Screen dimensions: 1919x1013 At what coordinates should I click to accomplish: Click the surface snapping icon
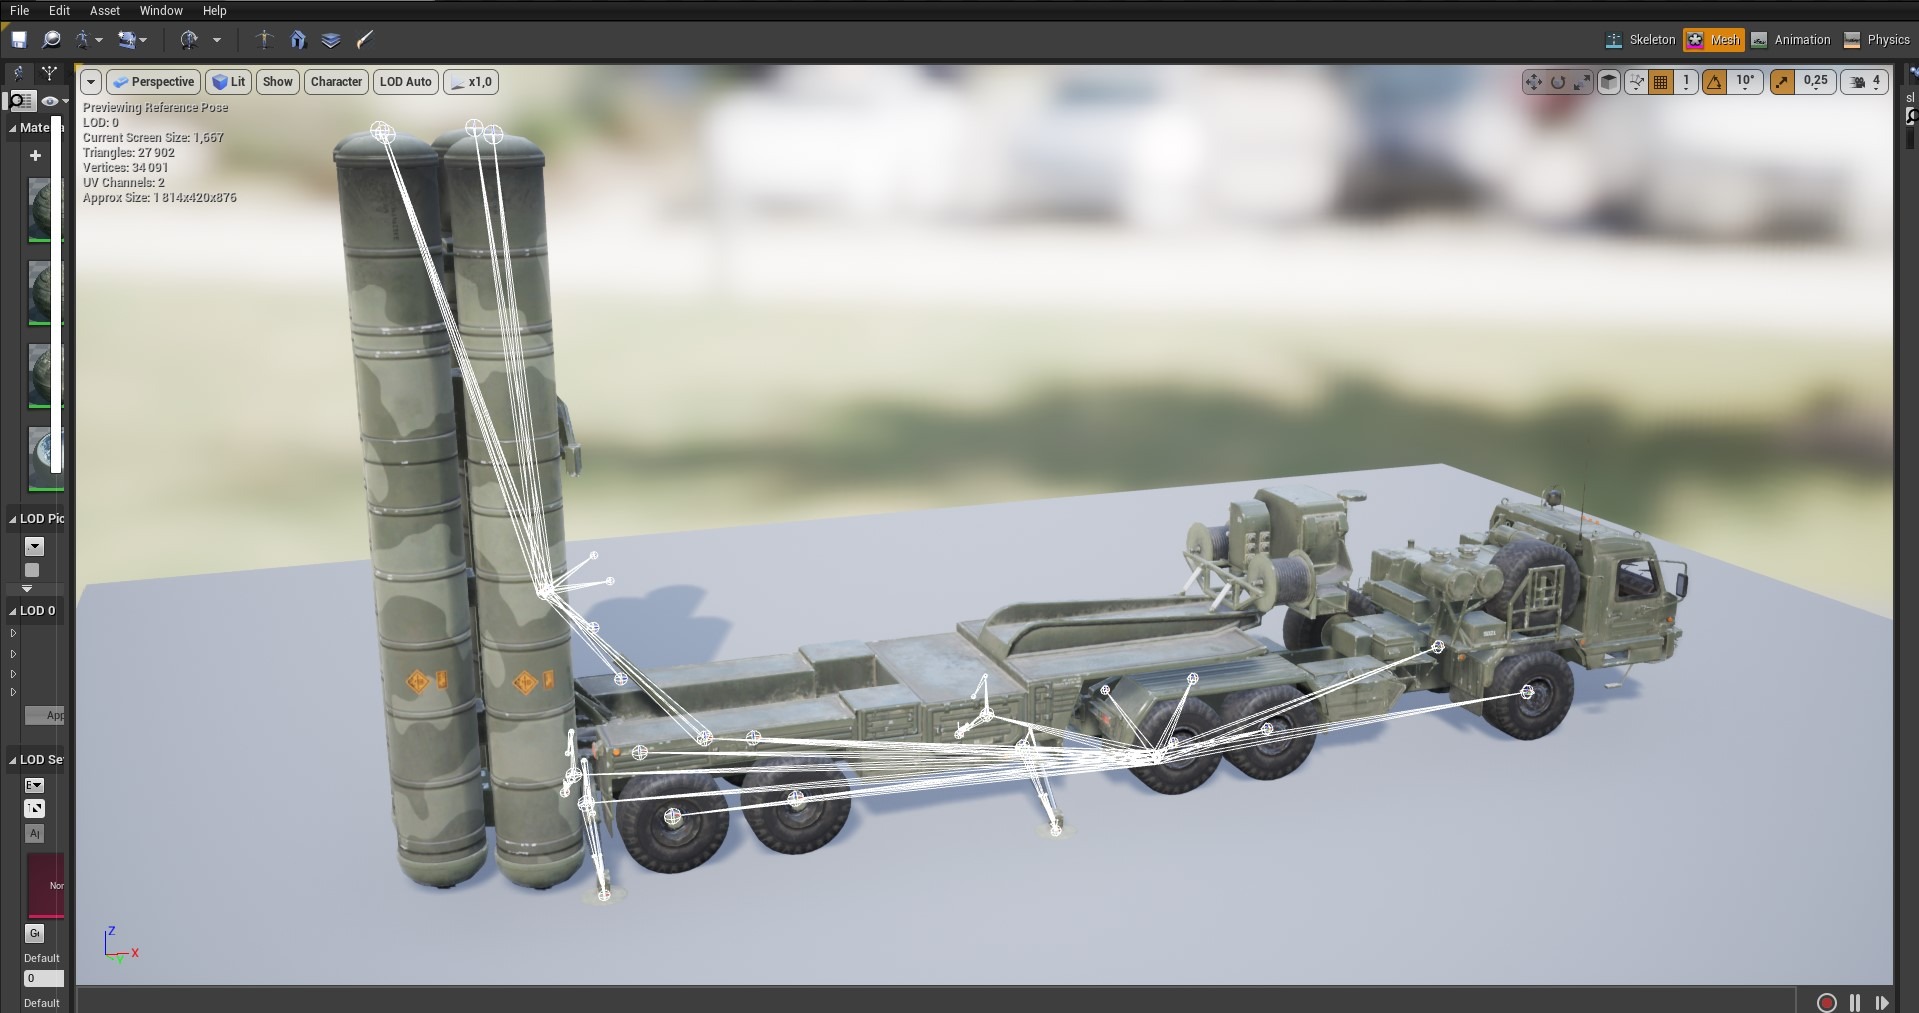(x=1635, y=82)
